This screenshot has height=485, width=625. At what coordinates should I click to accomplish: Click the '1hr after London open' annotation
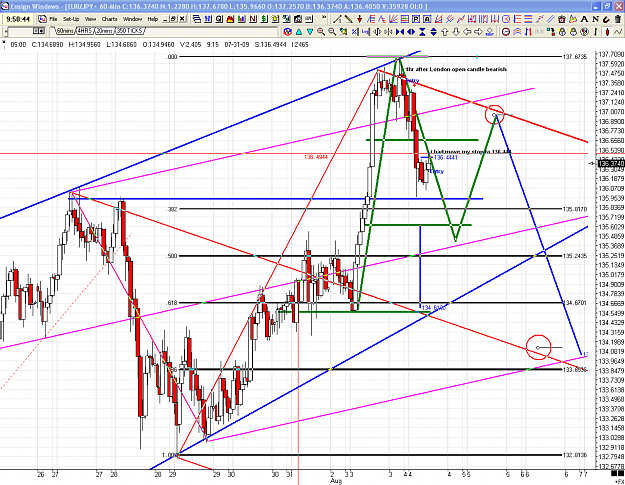(456, 69)
